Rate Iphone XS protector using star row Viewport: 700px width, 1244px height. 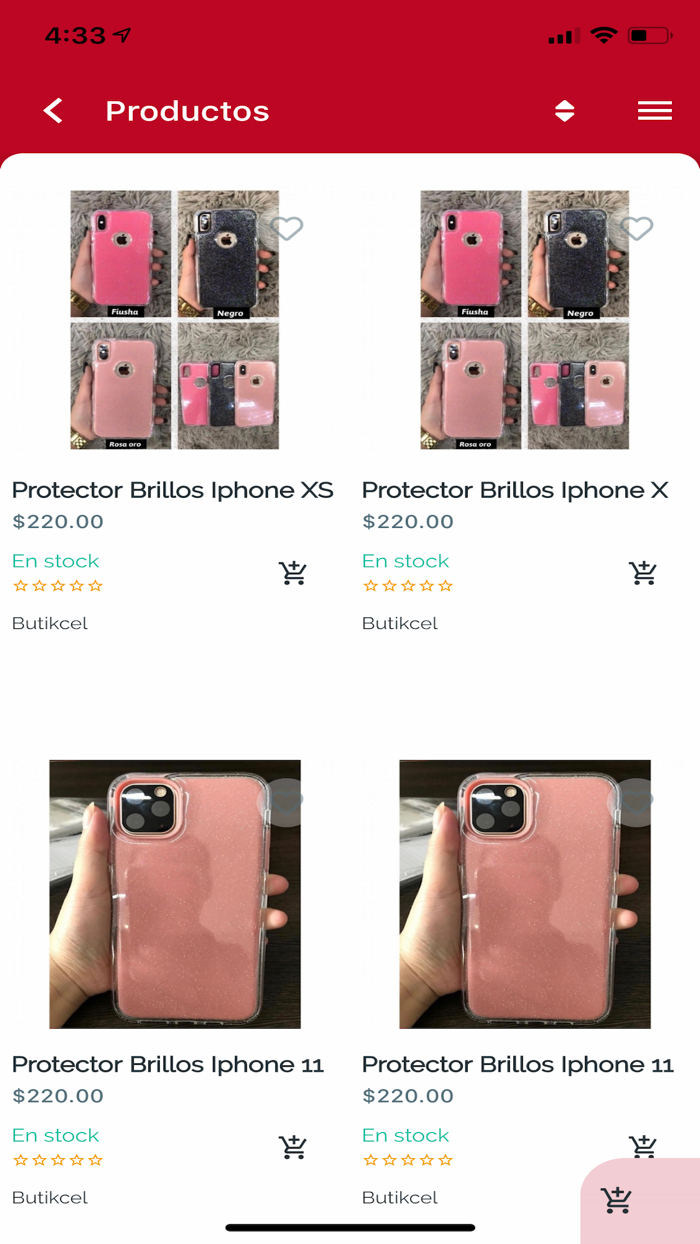point(58,586)
